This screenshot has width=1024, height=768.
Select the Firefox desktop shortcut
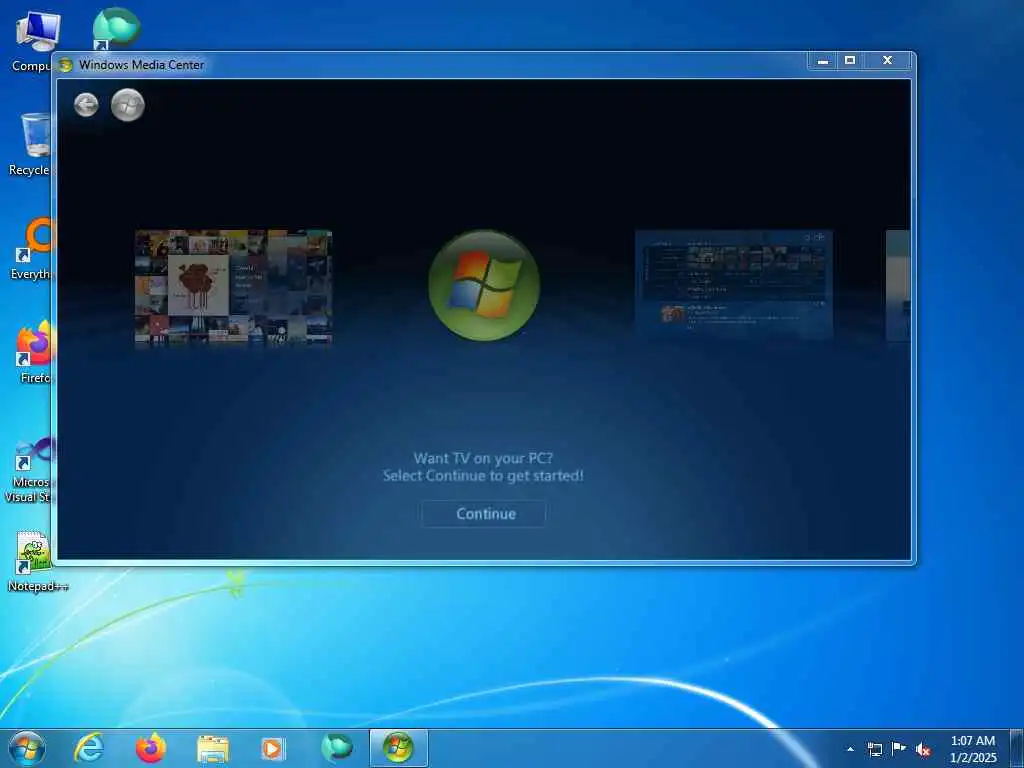[x=34, y=353]
